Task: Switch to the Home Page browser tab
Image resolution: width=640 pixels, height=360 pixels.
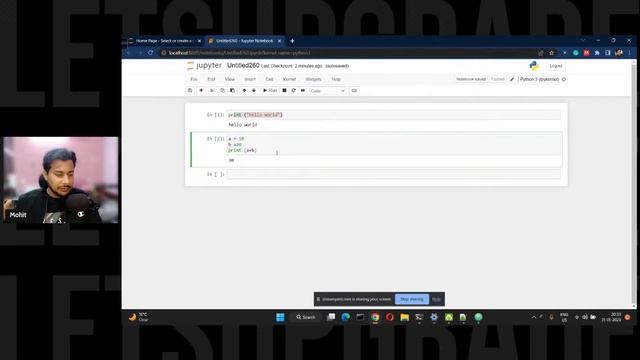Action: click(163, 41)
